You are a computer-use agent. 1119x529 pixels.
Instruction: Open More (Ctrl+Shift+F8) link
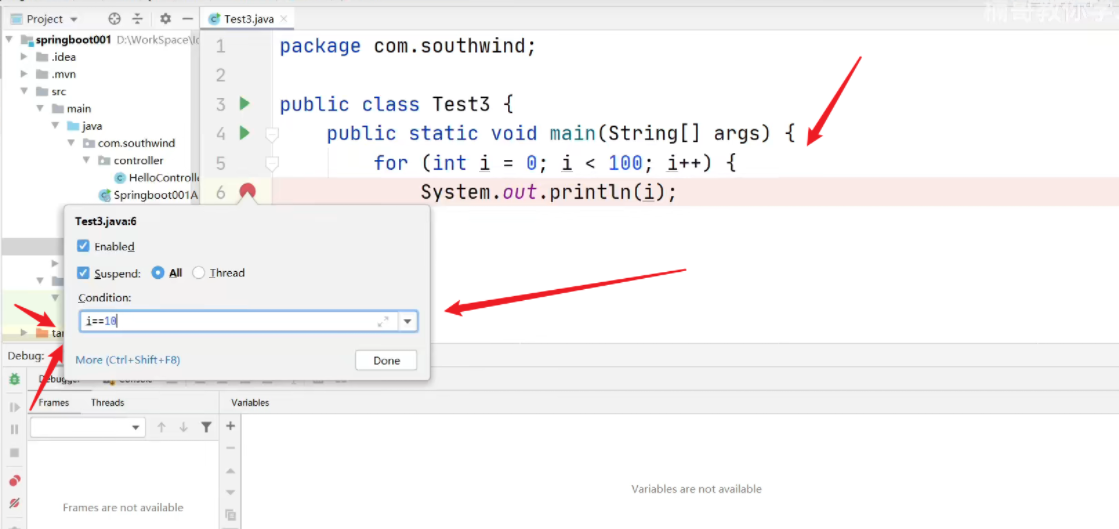click(x=128, y=360)
